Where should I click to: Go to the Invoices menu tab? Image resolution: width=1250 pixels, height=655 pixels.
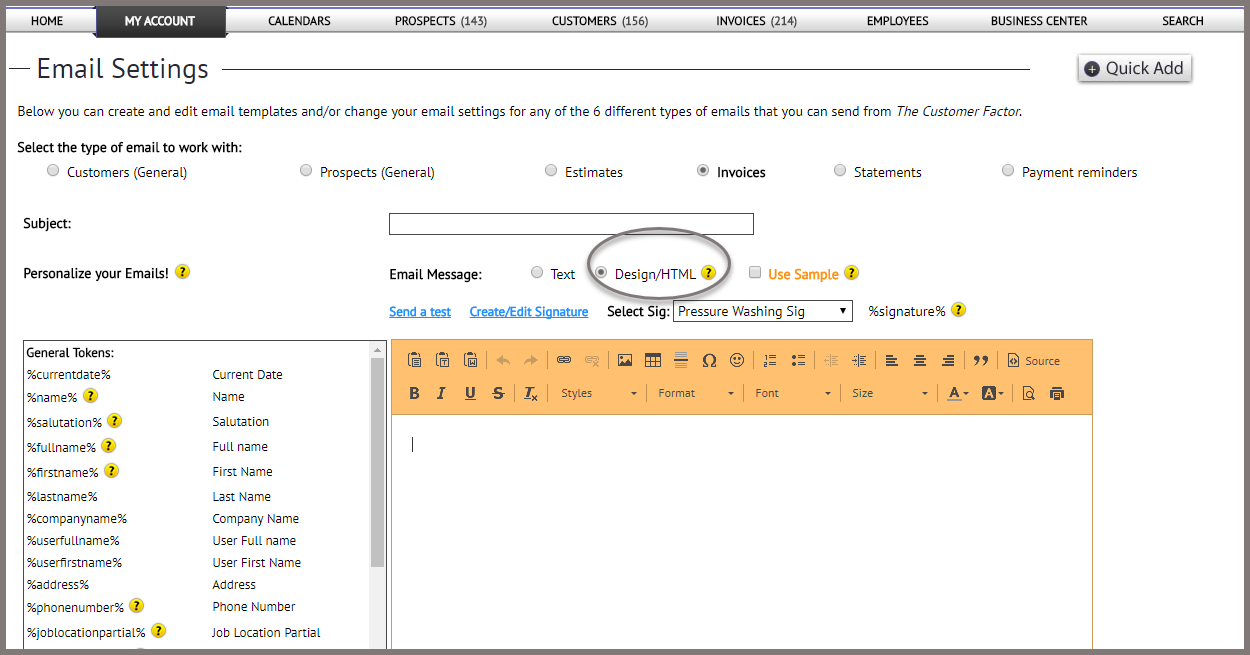click(x=756, y=21)
